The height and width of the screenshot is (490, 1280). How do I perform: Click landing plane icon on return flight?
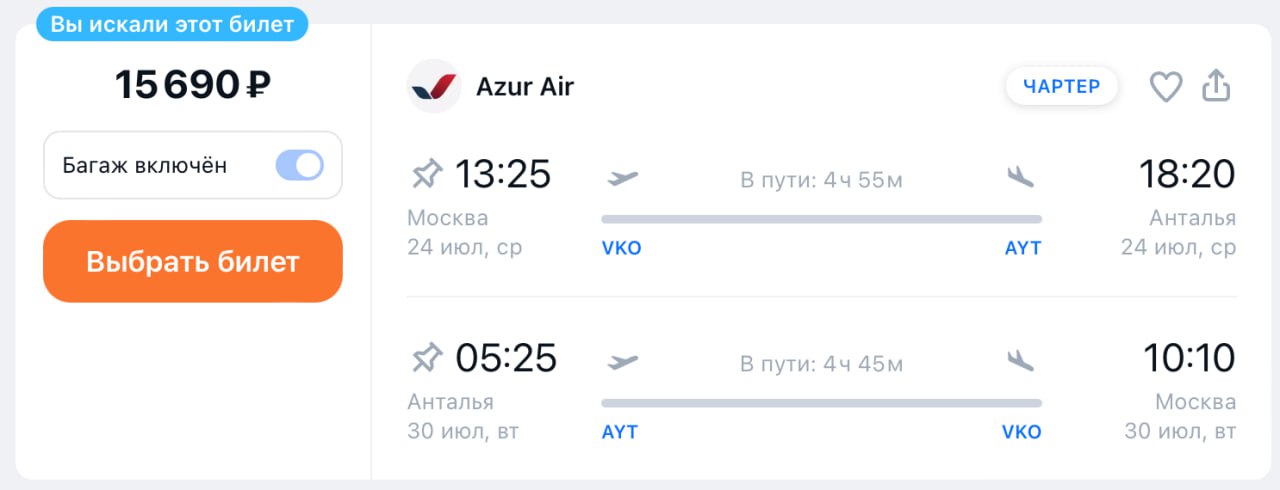click(1020, 360)
